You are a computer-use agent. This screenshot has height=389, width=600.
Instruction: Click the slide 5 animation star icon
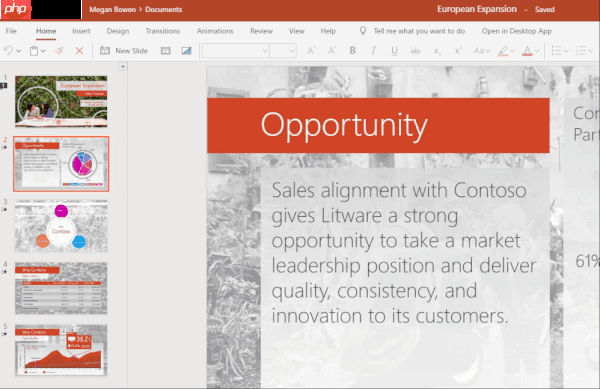point(4,334)
